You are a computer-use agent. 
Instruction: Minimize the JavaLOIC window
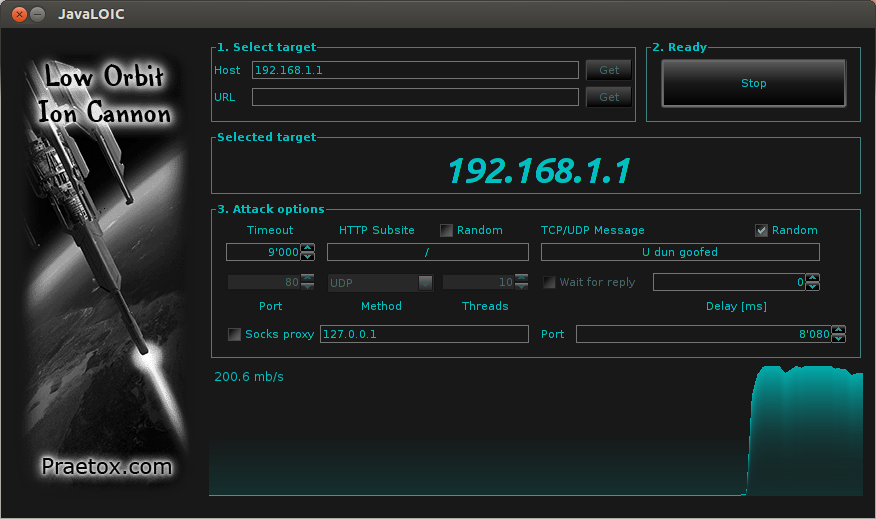[x=37, y=15]
